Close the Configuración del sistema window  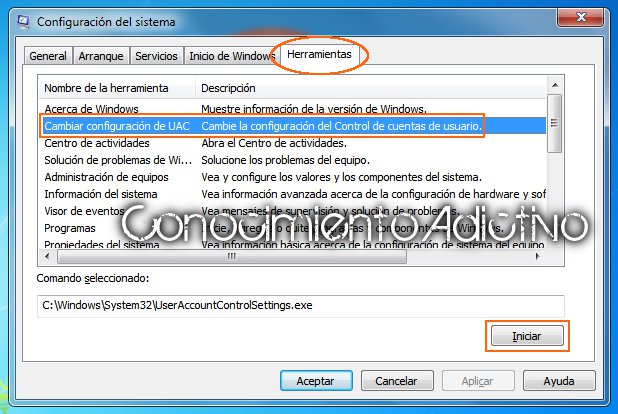point(580,17)
